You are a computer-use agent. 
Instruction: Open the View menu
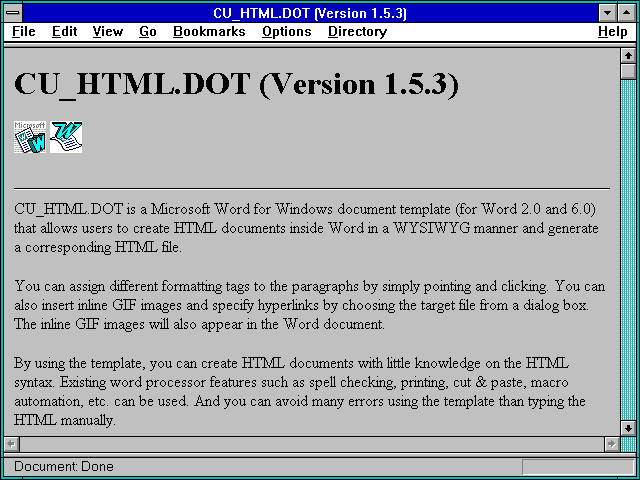(x=108, y=31)
